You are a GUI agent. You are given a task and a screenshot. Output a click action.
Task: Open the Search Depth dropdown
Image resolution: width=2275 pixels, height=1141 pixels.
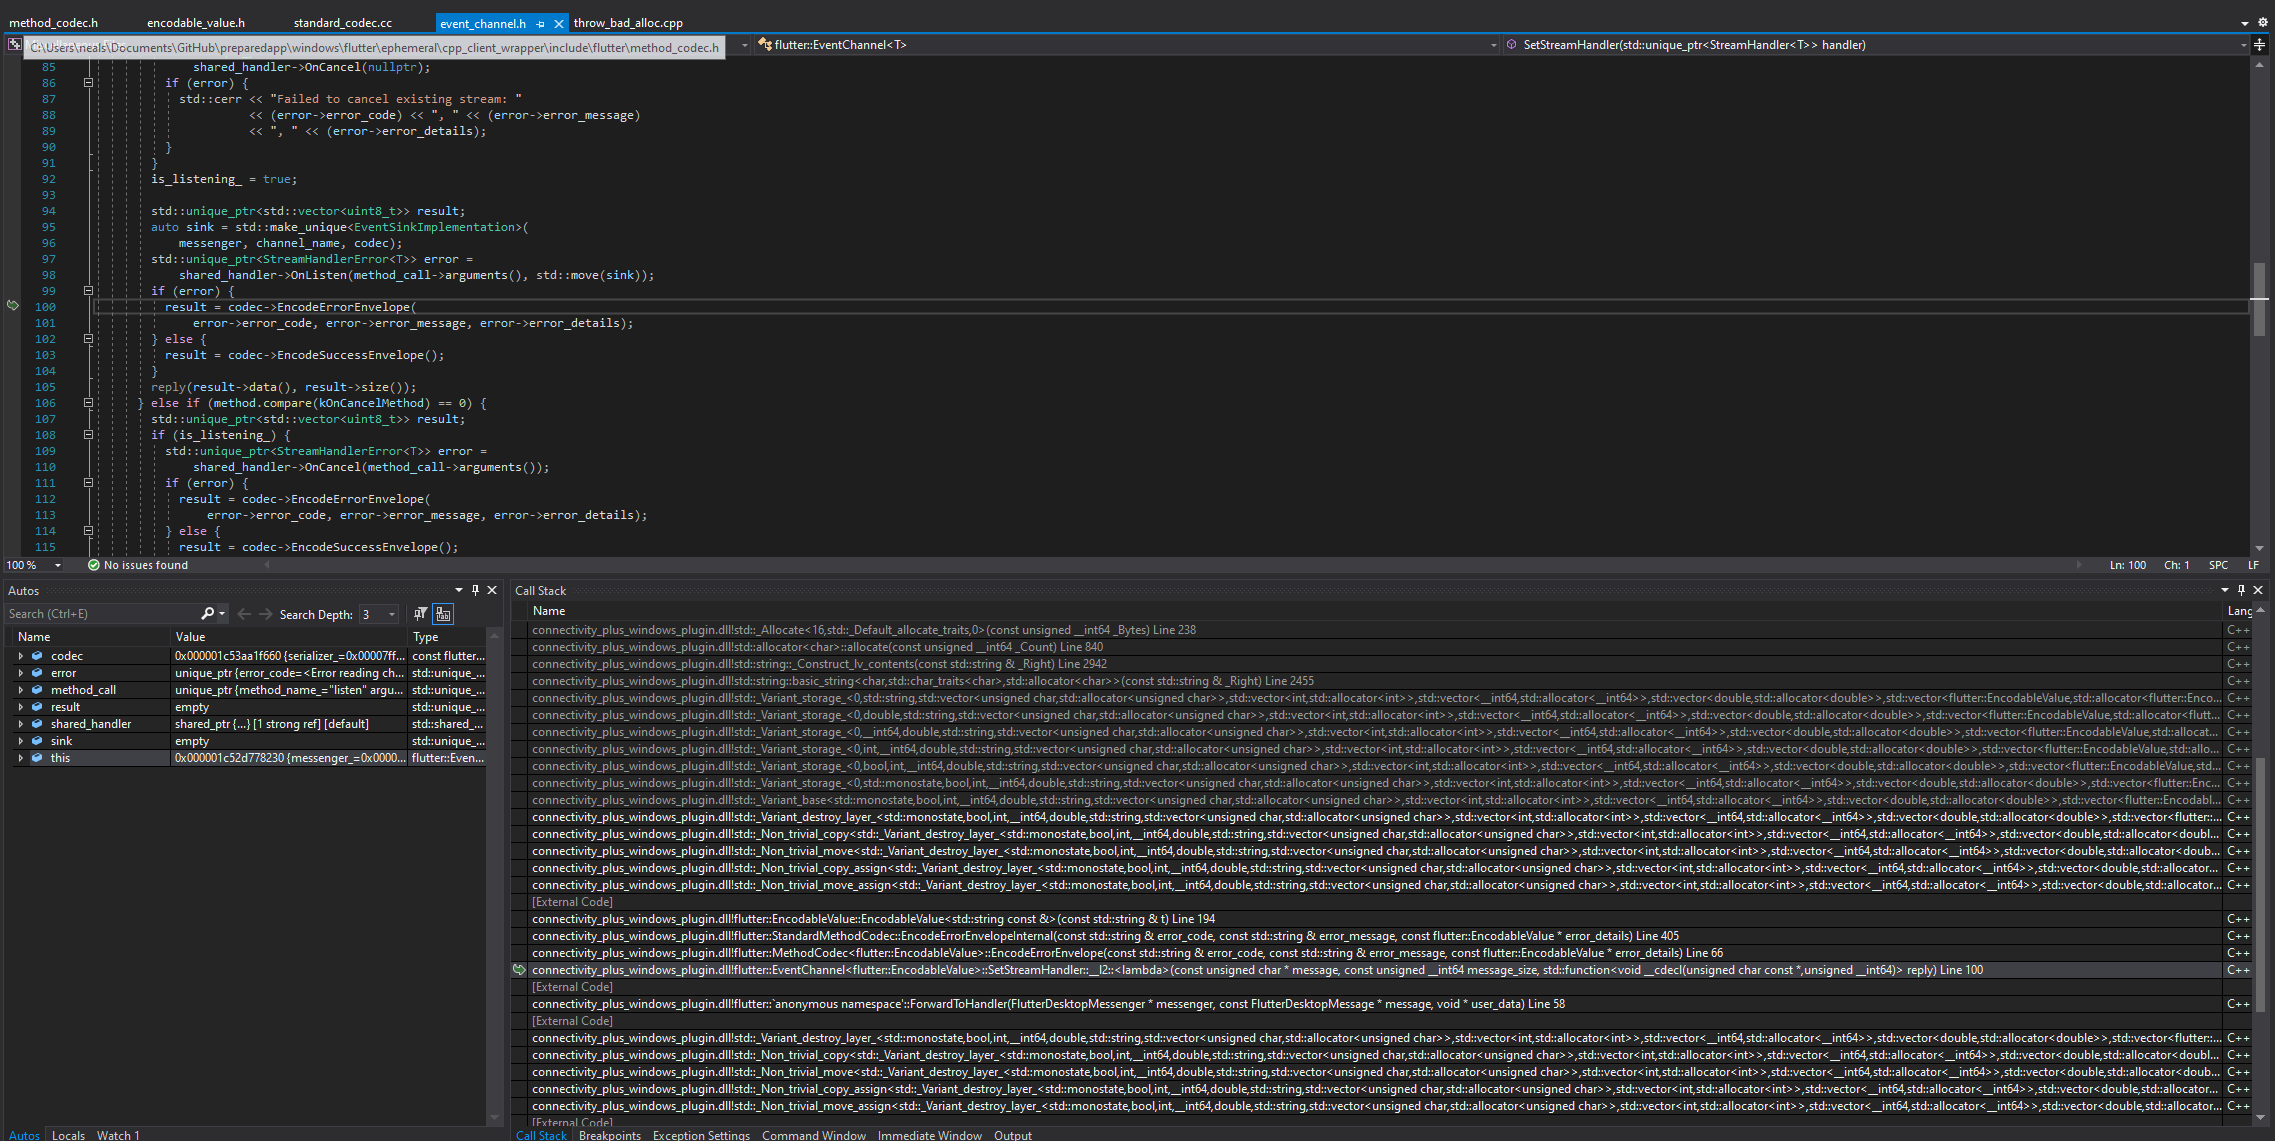[x=390, y=613]
